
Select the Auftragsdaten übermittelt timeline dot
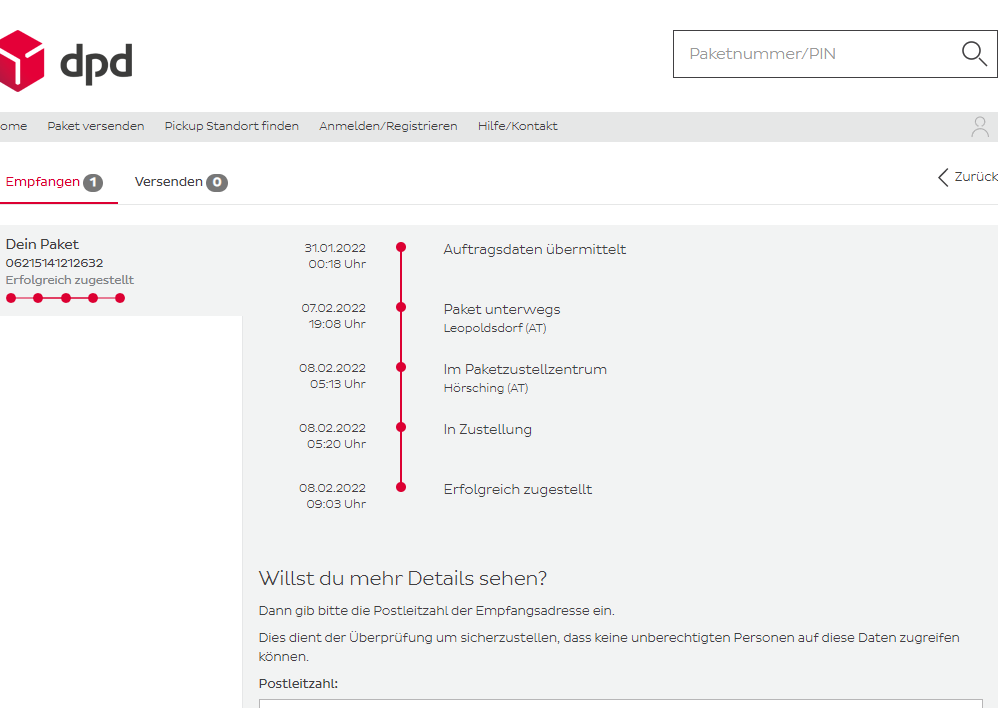click(x=401, y=247)
